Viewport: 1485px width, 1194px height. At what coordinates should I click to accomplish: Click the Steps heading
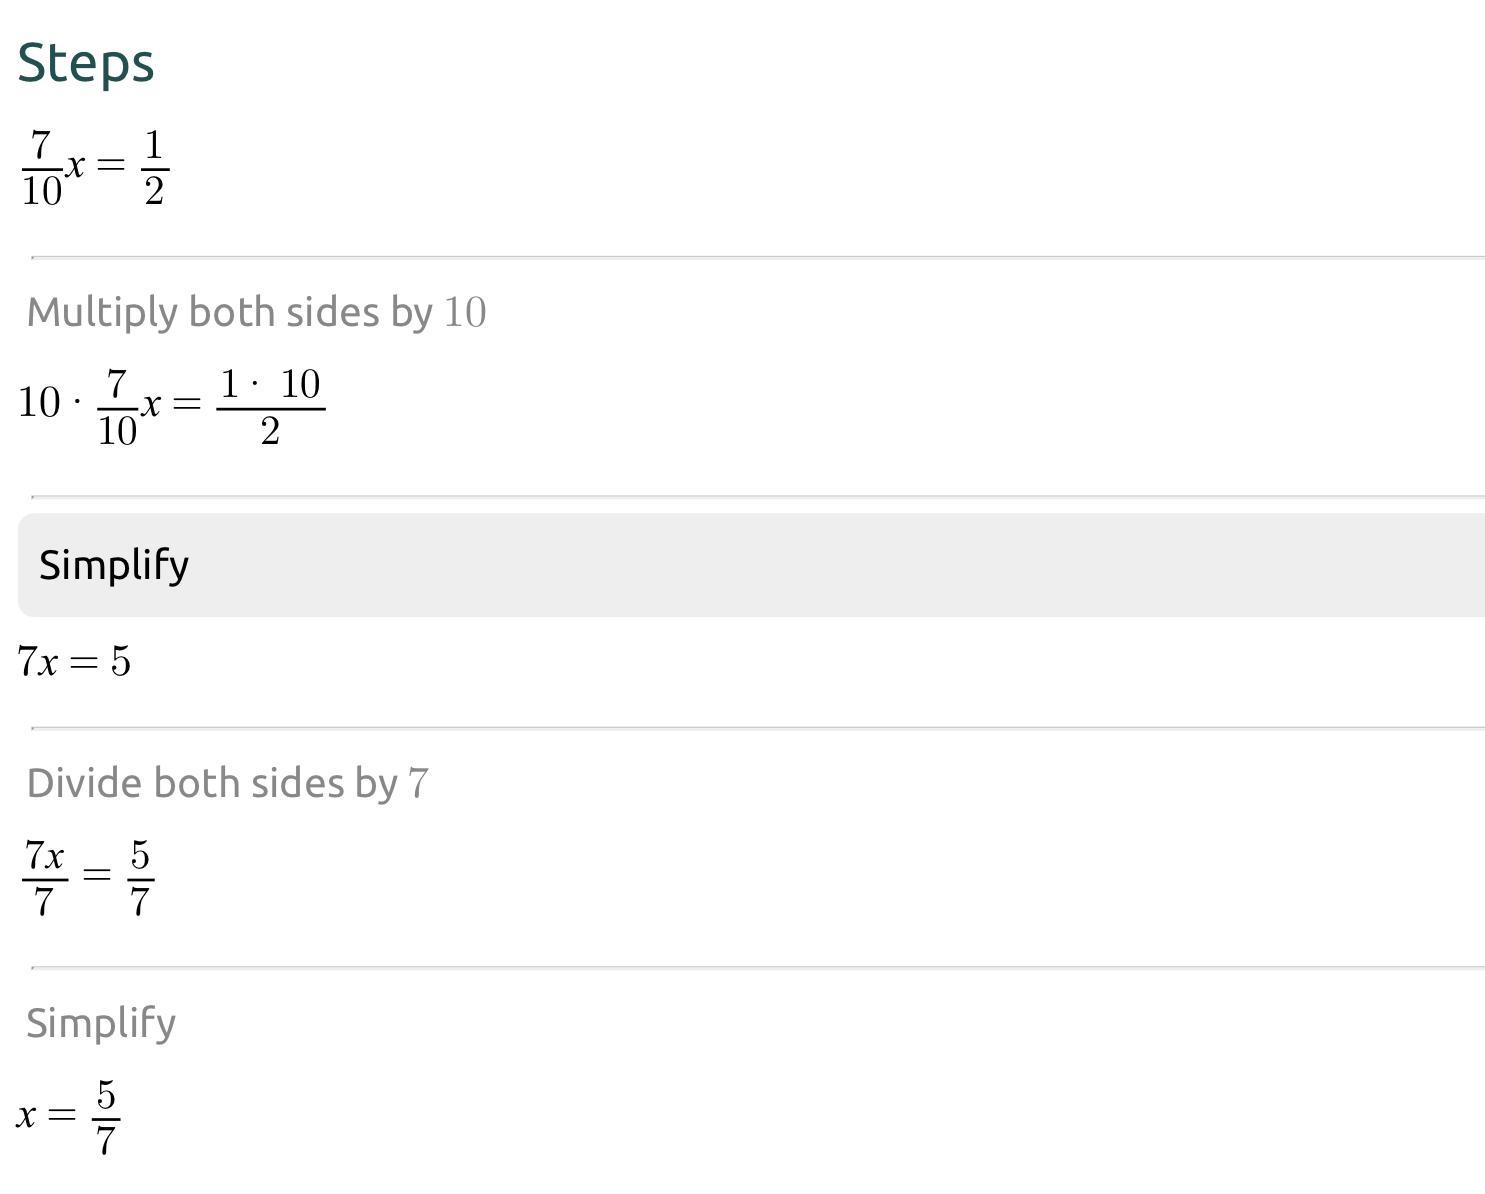86,63
